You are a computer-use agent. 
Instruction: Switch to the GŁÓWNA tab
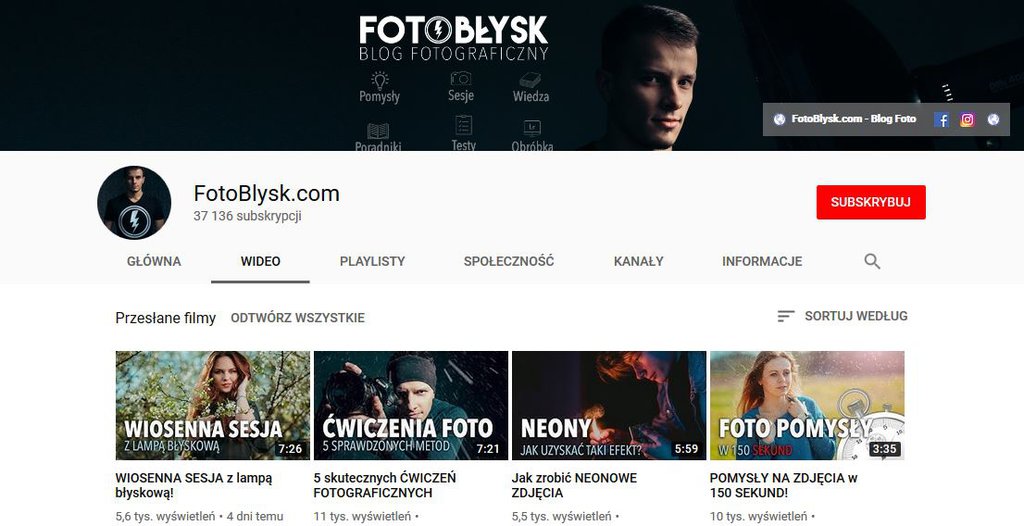pyautogui.click(x=154, y=261)
